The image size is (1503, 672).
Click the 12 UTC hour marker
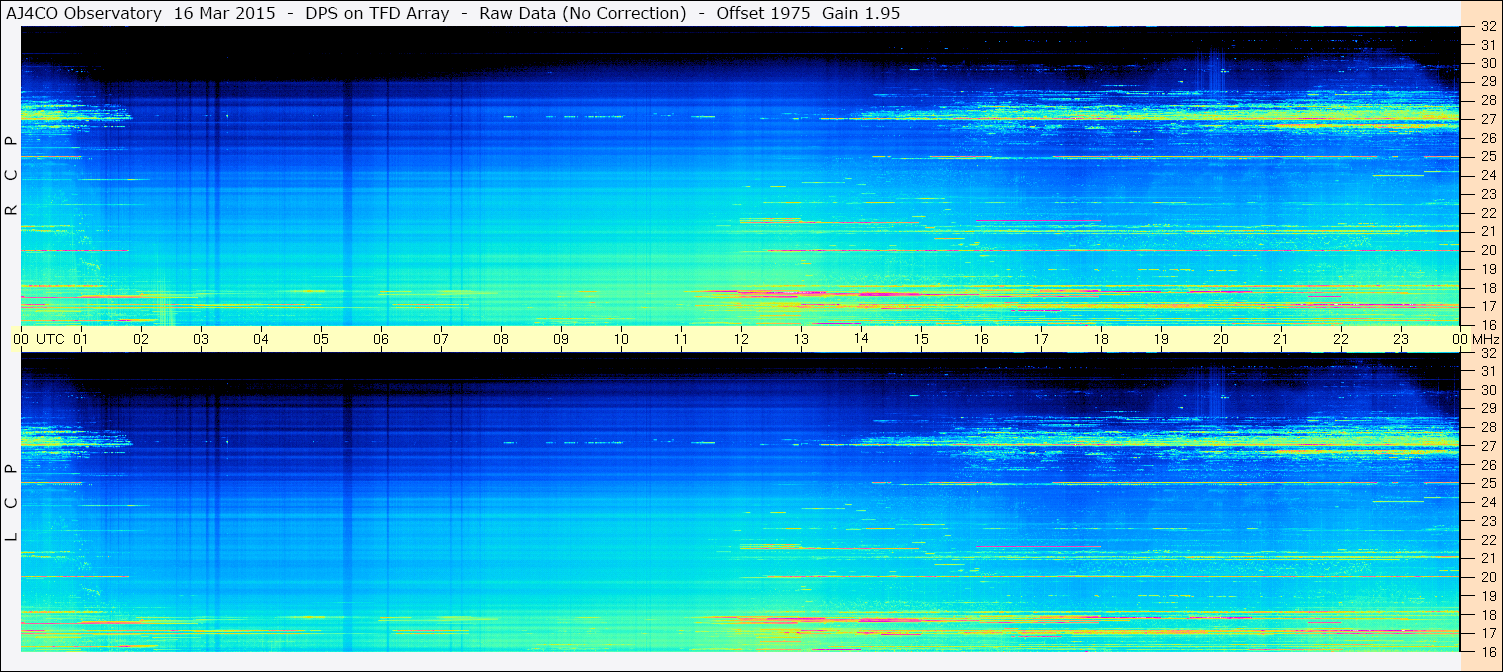click(741, 339)
